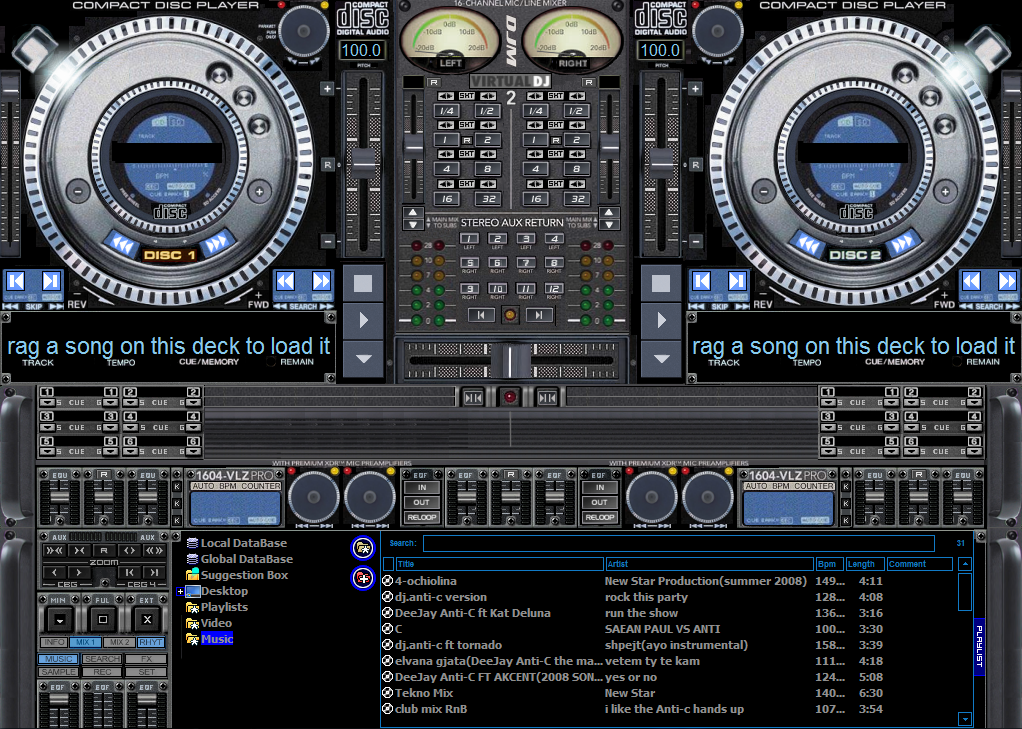
Task: Skip to previous track on Disc 2
Action: tap(702, 281)
